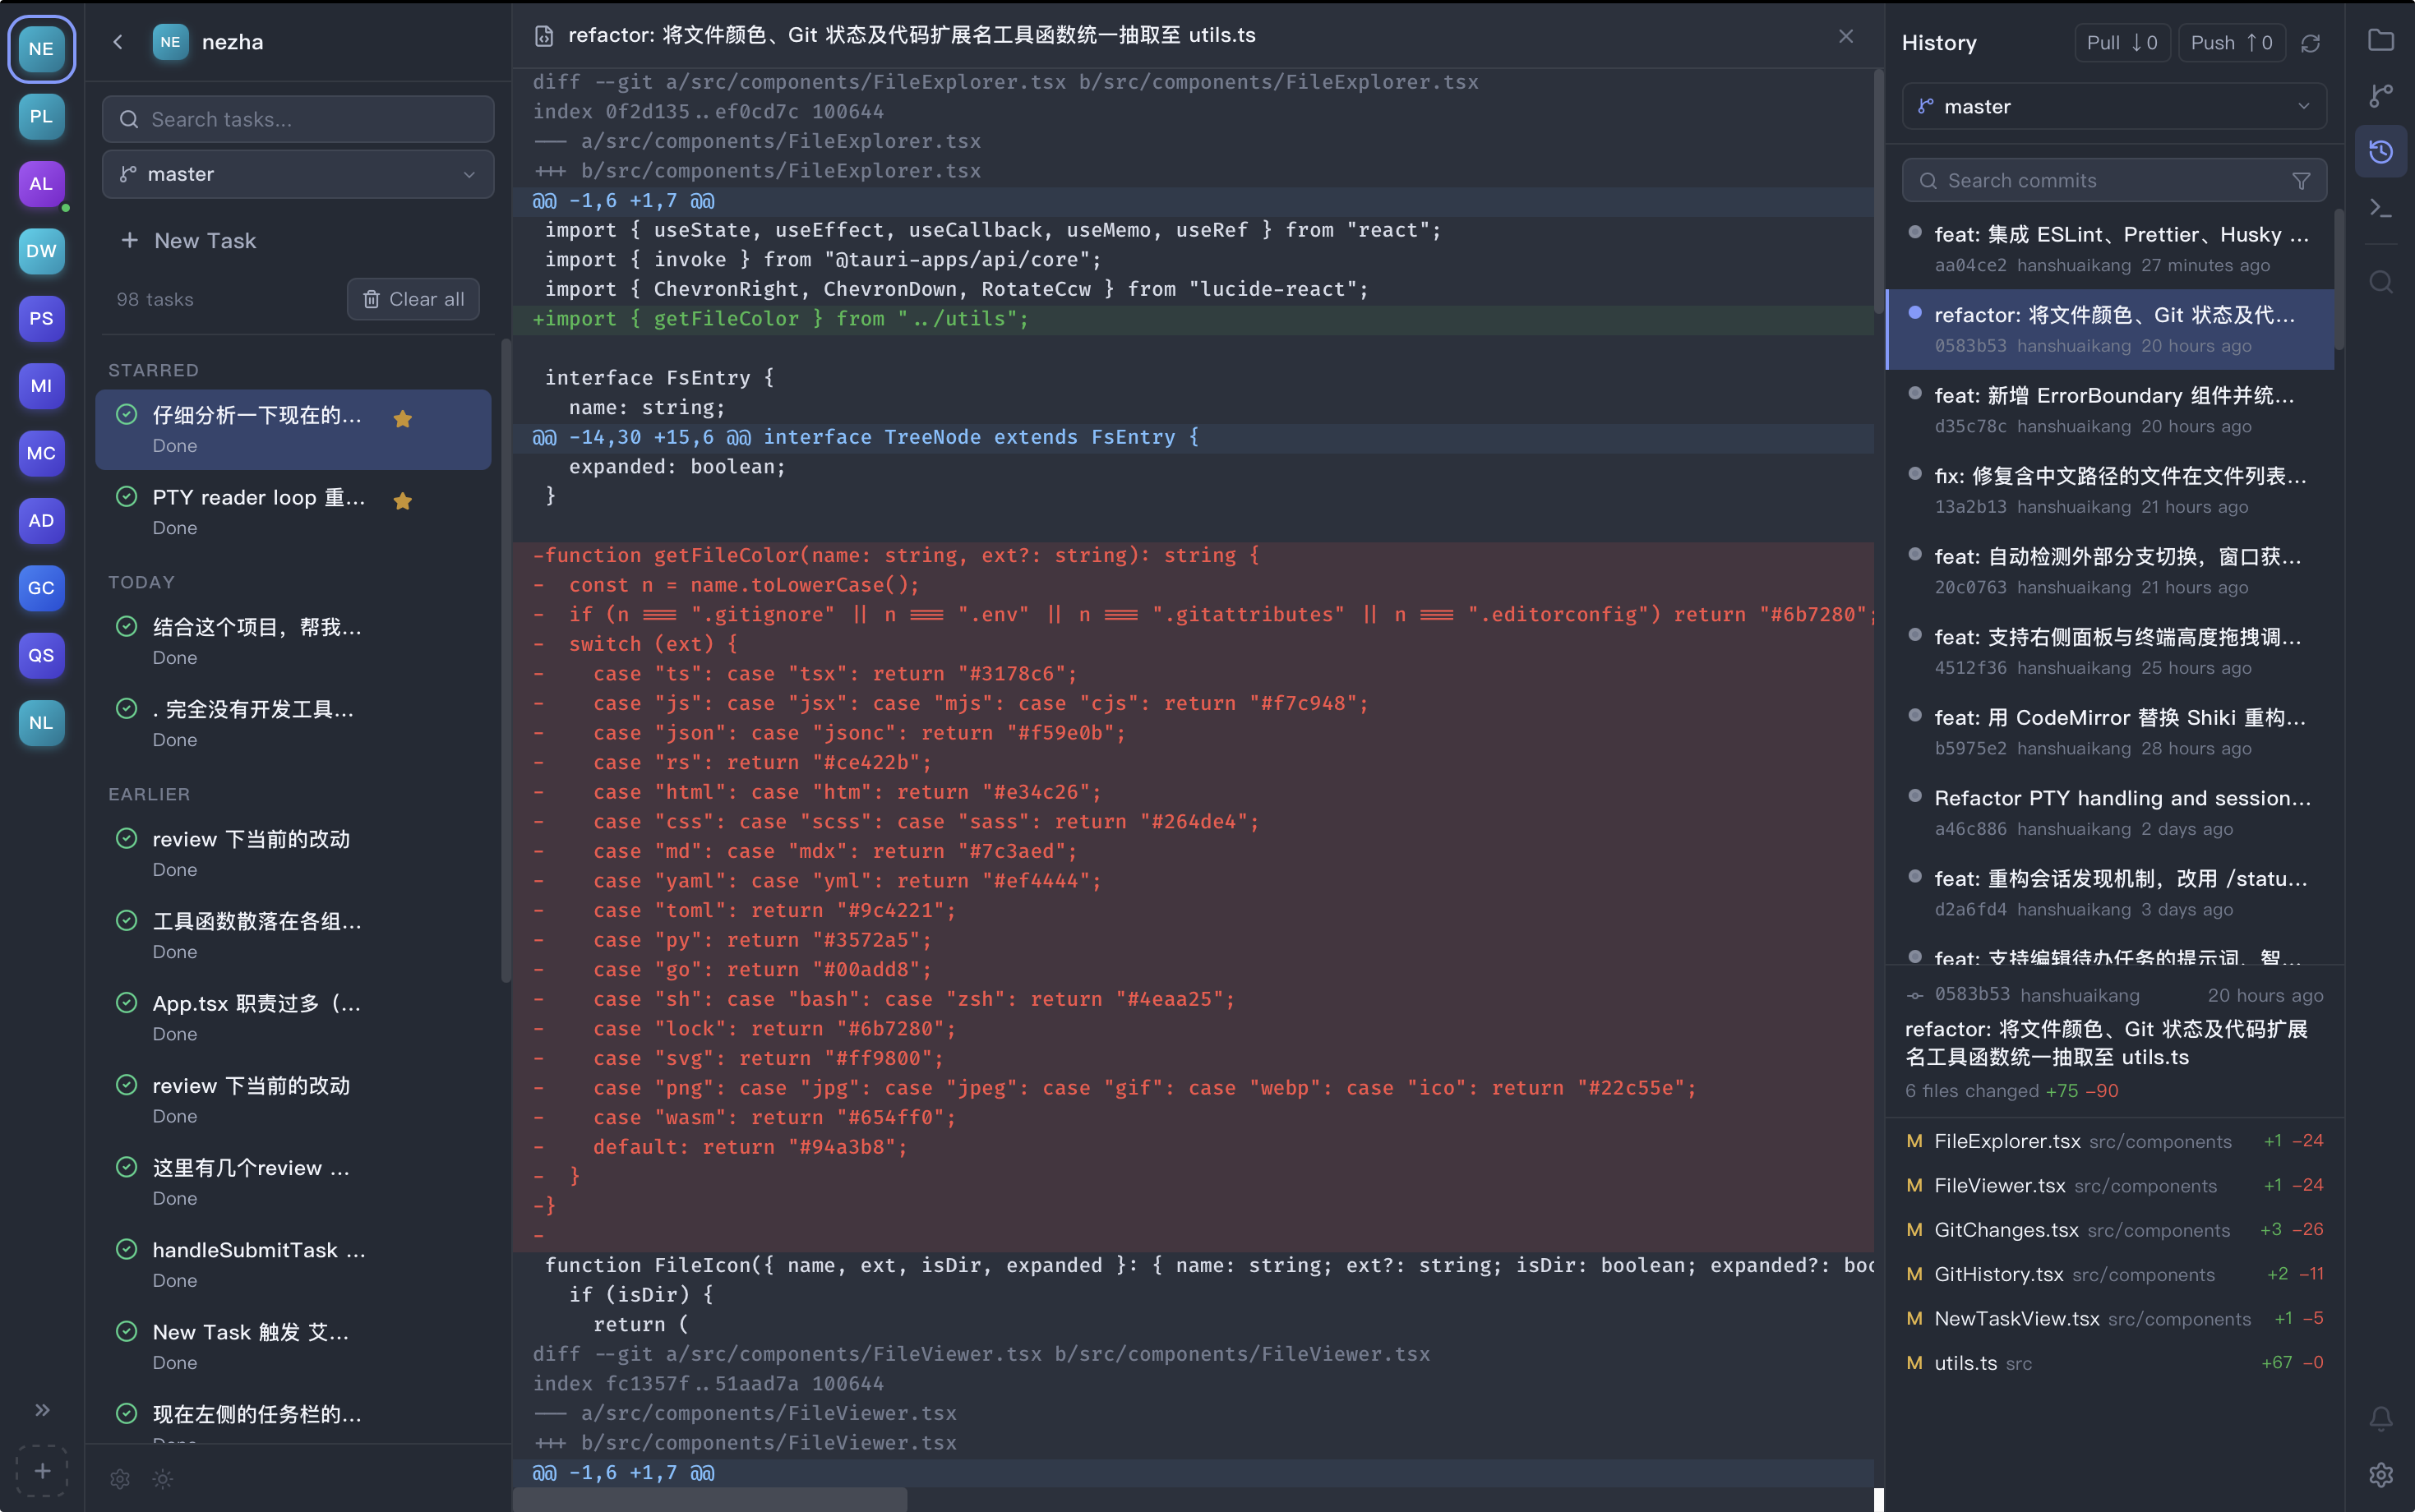The image size is (2415, 1512).
Task: Open the Git branches panel in right sidebar
Action: pos(2380,94)
